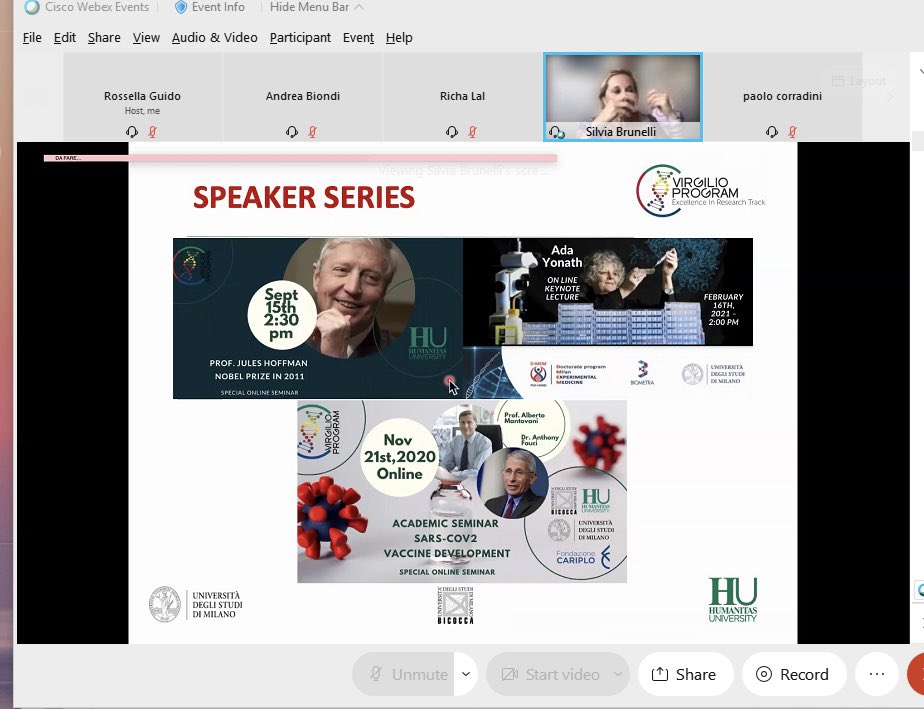This screenshot has height=709, width=924.
Task: Click the Layout button
Action: coord(859,81)
